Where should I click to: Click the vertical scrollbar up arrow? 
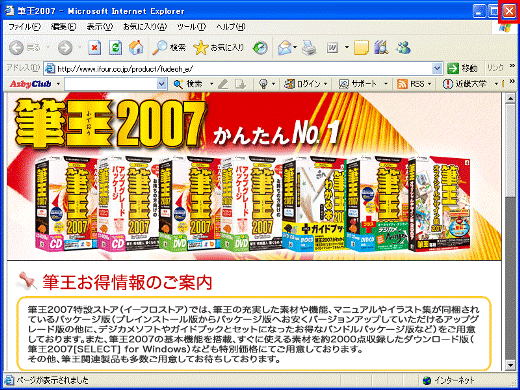click(x=510, y=98)
